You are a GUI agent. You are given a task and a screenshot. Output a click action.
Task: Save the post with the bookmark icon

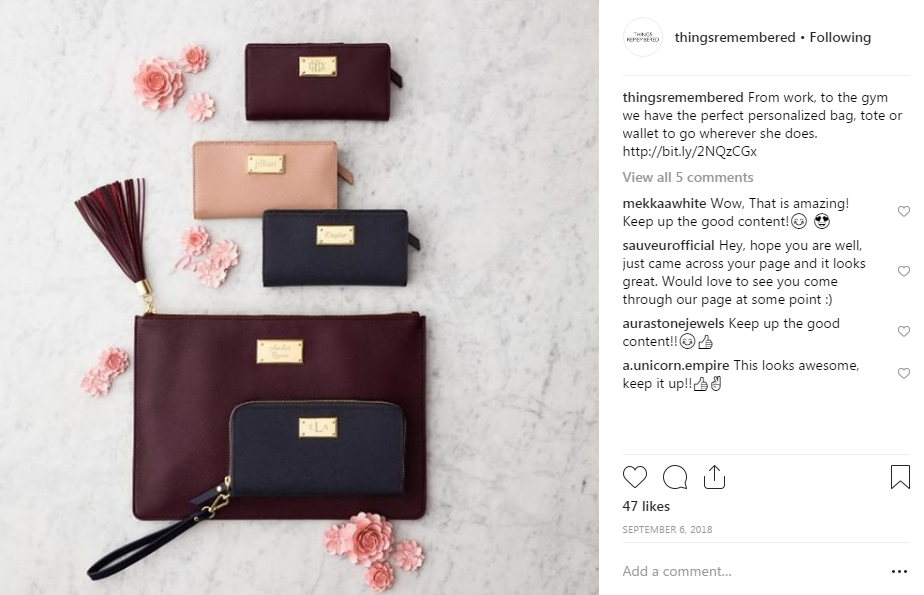(900, 477)
